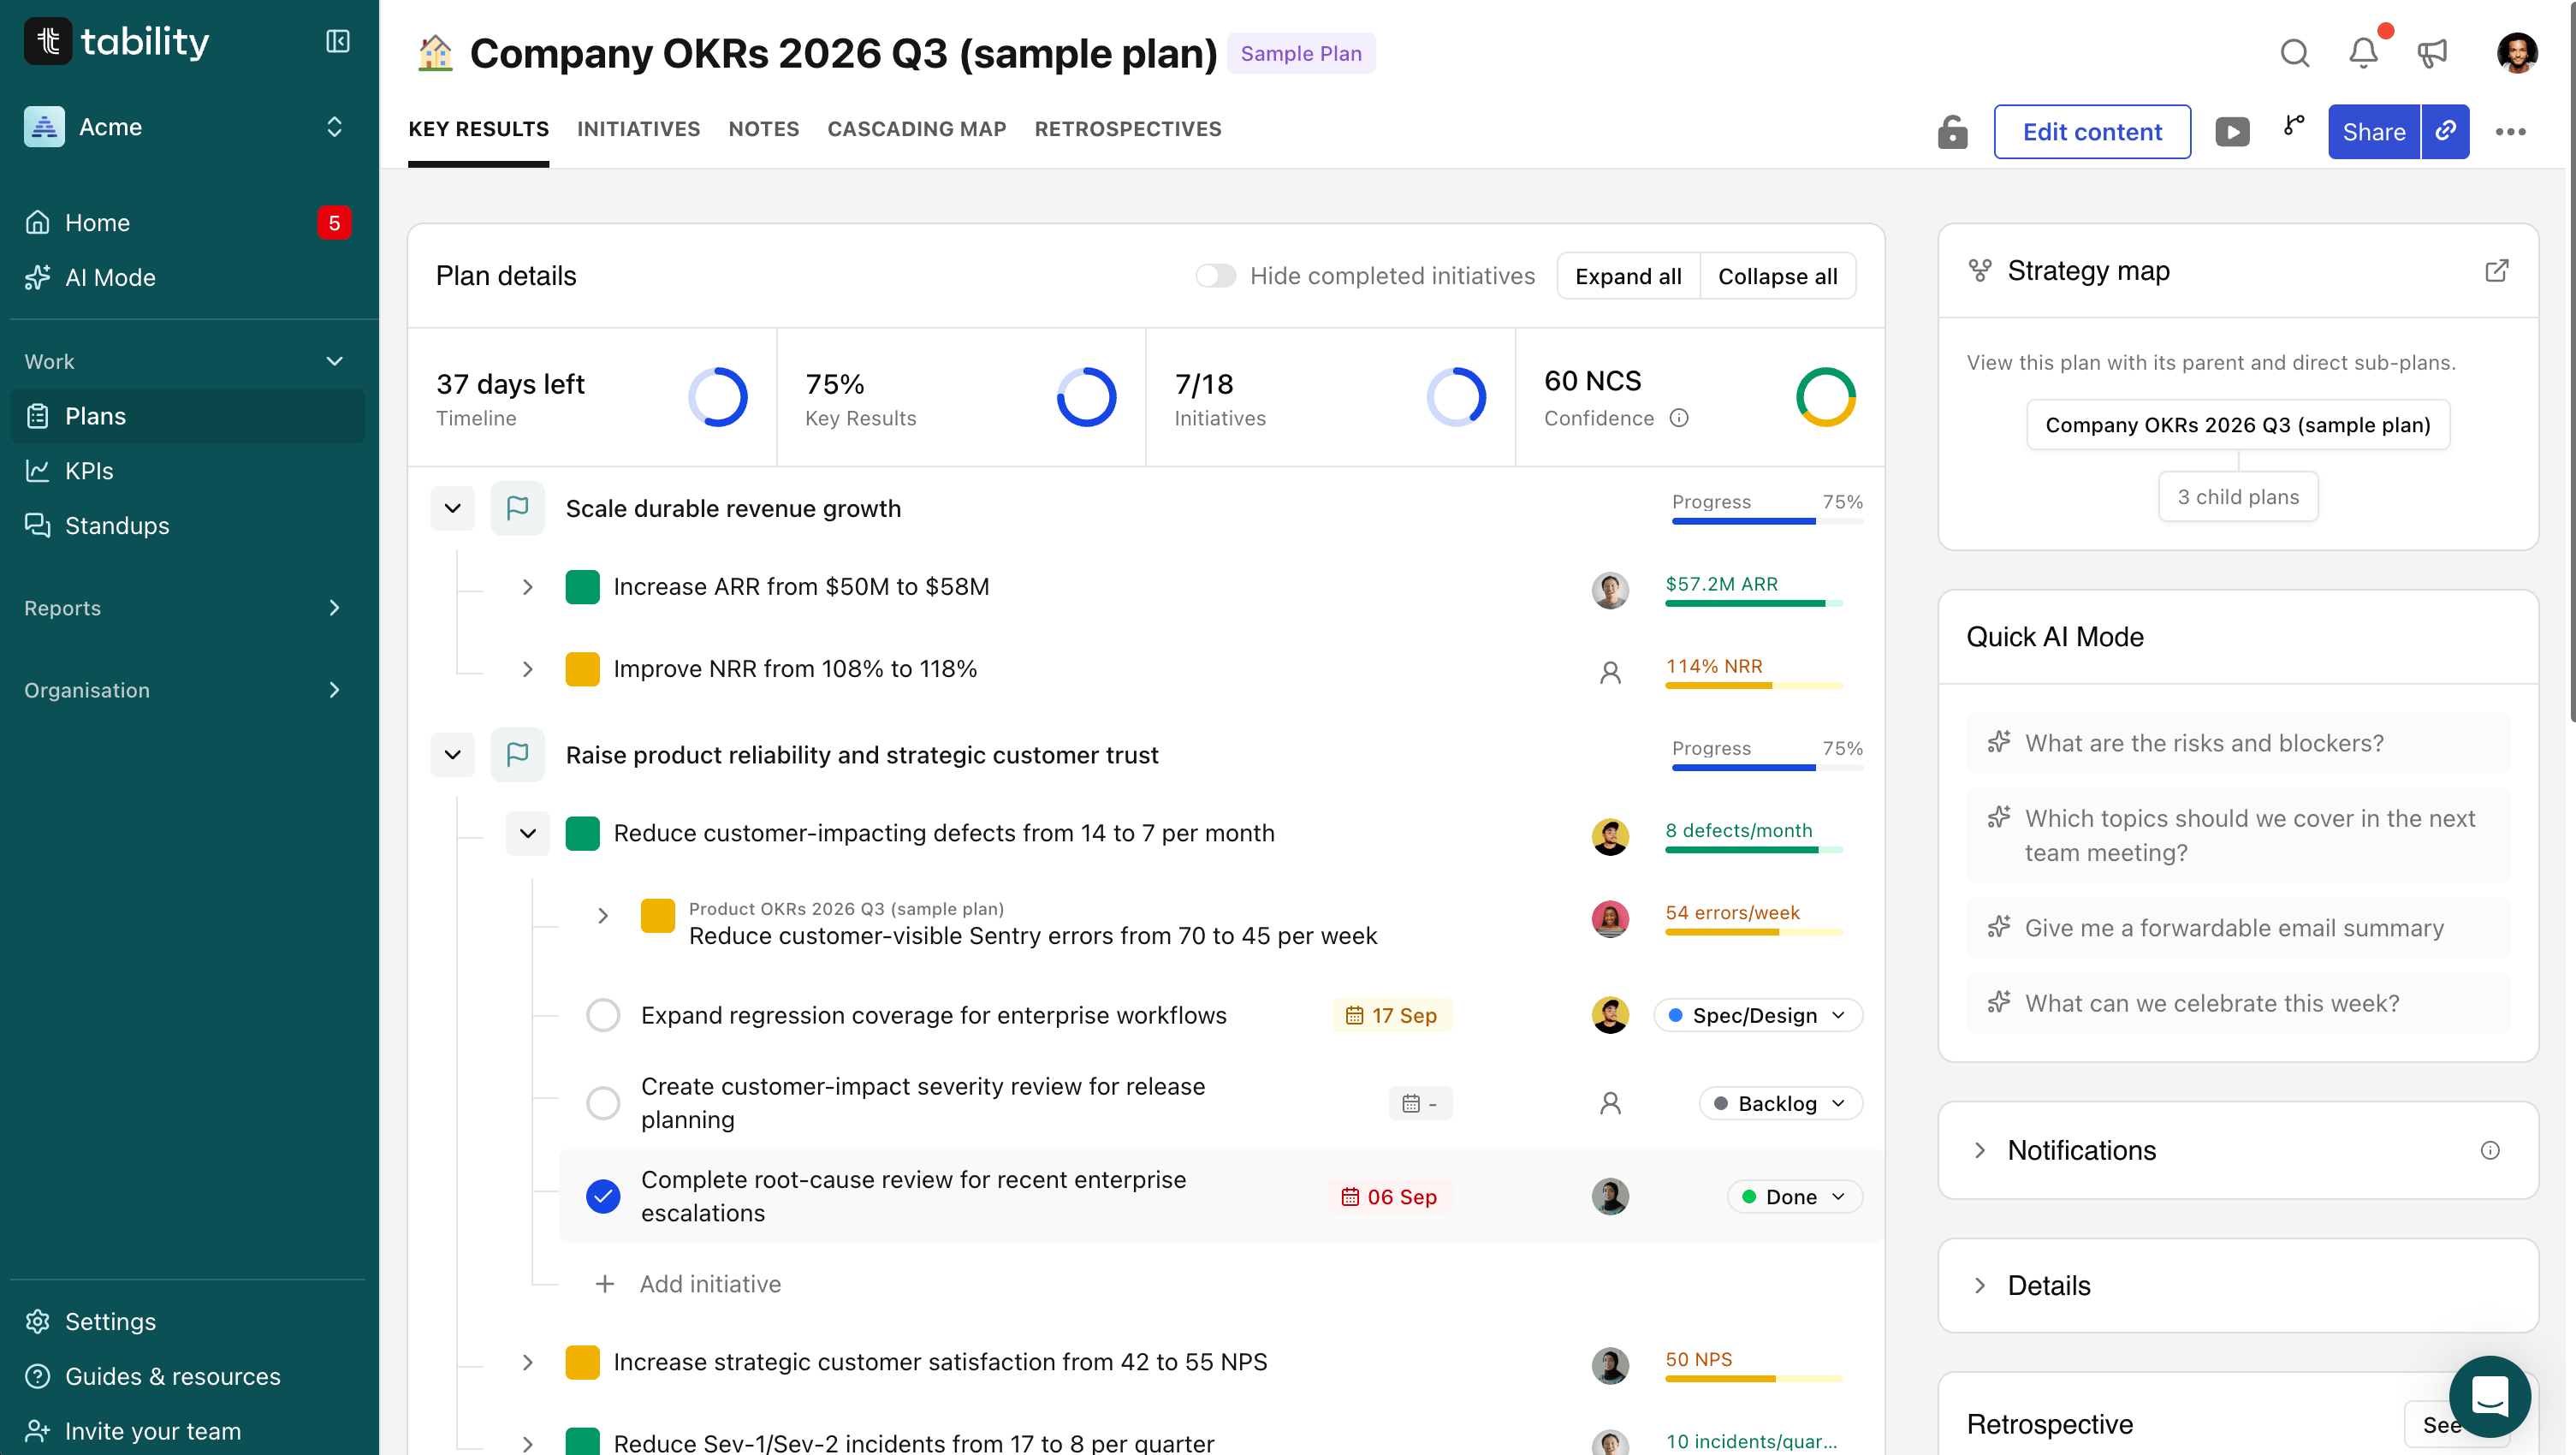This screenshot has width=2576, height=1455.
Task: Click Expand all button
Action: 1628,276
